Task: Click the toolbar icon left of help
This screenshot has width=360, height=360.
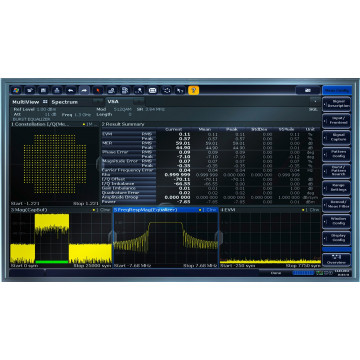Action: 180,90
